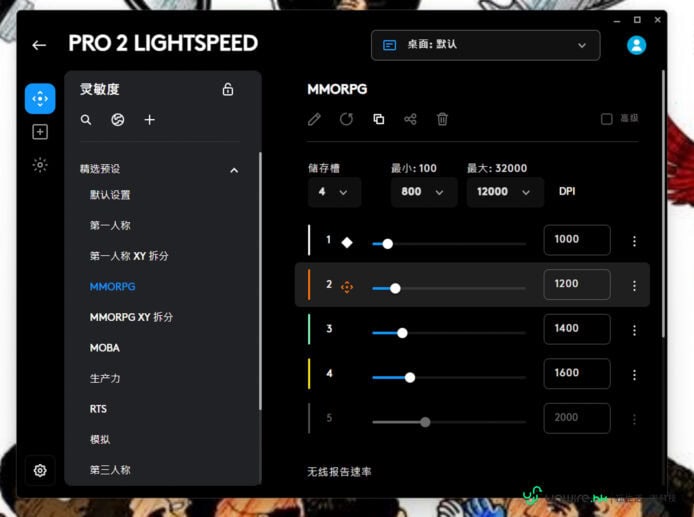Click the plus icon to add a preset

[150, 120]
